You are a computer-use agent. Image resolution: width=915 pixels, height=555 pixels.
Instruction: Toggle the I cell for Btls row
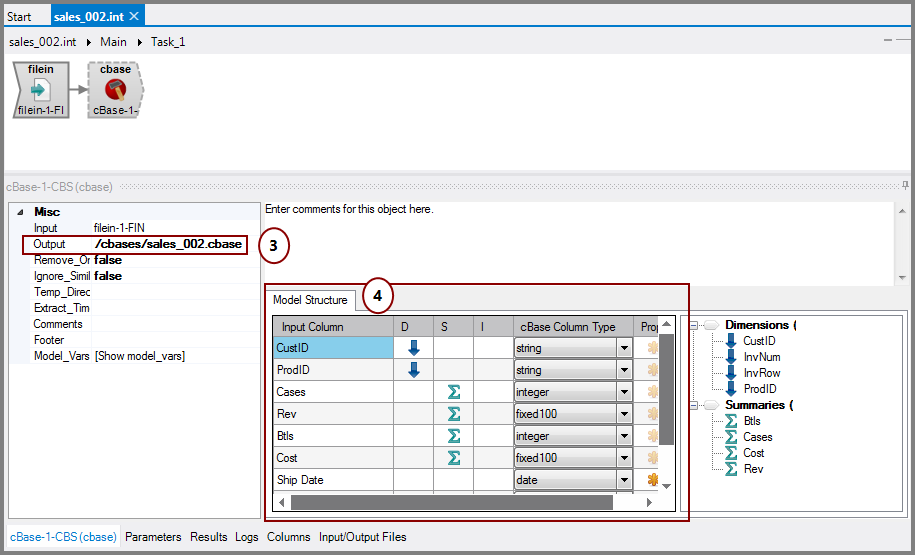(x=493, y=436)
